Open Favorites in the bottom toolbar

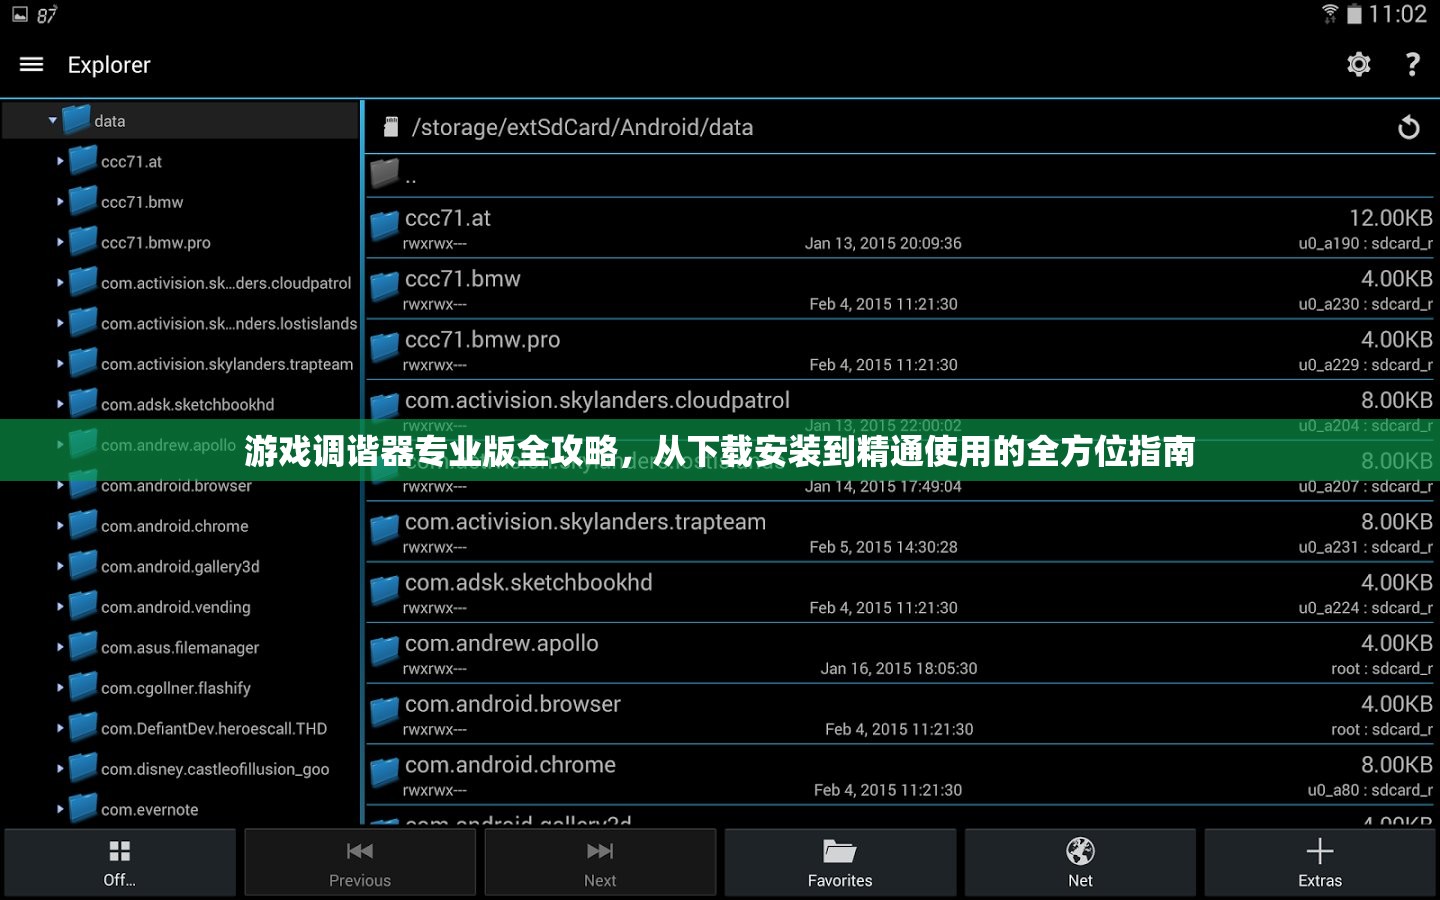[840, 862]
